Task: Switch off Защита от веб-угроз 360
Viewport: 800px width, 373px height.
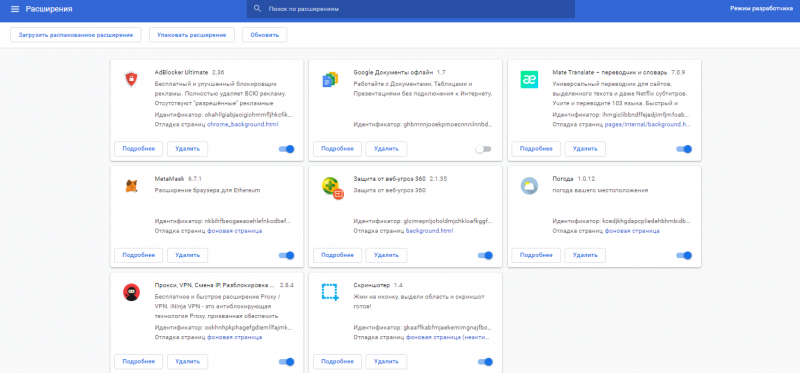Action: [485, 255]
